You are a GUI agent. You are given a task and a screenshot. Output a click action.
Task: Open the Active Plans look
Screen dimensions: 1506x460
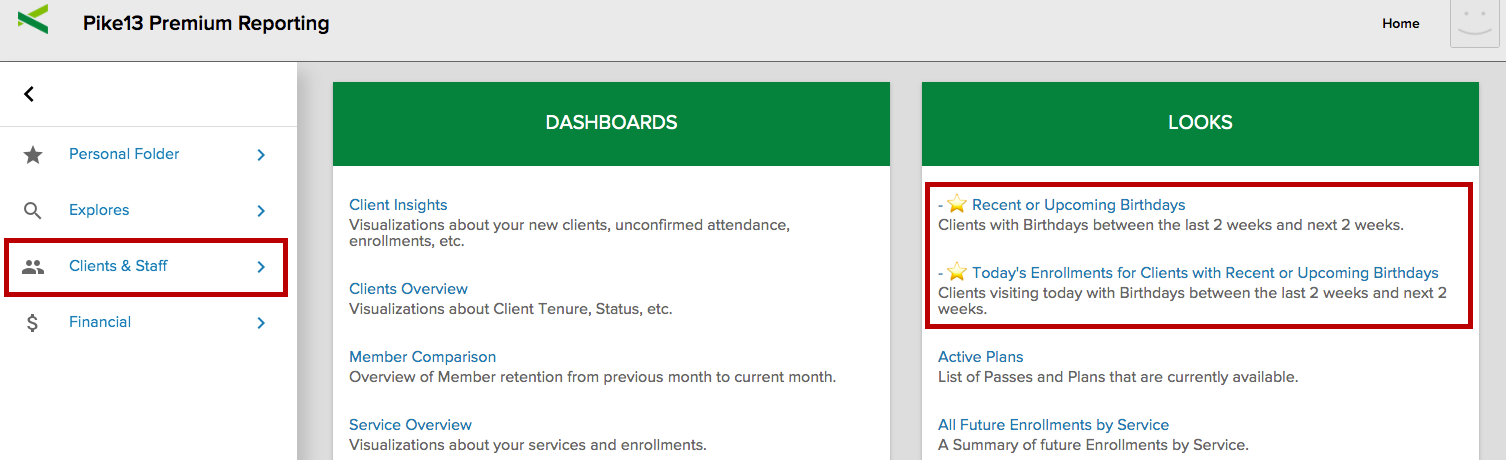(x=980, y=357)
